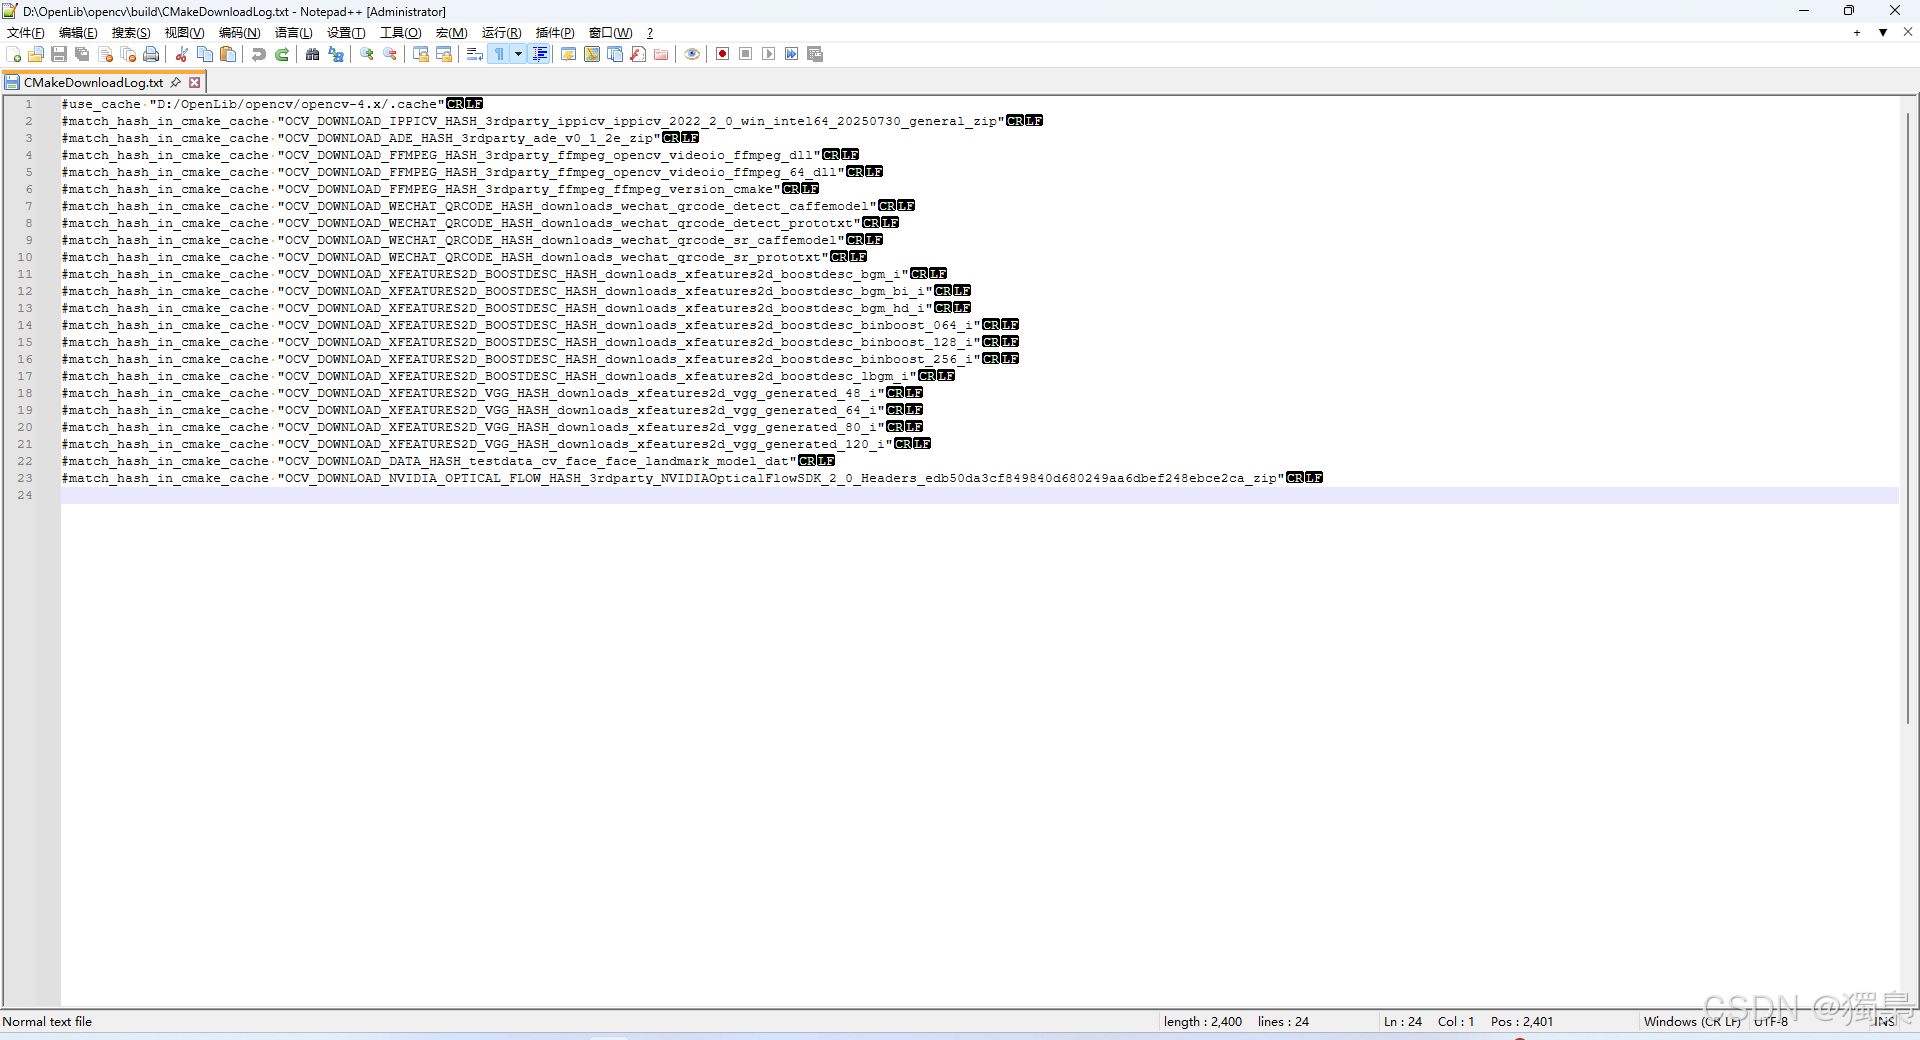Click the Save All icon
The height and width of the screenshot is (1040, 1920).
(x=82, y=54)
